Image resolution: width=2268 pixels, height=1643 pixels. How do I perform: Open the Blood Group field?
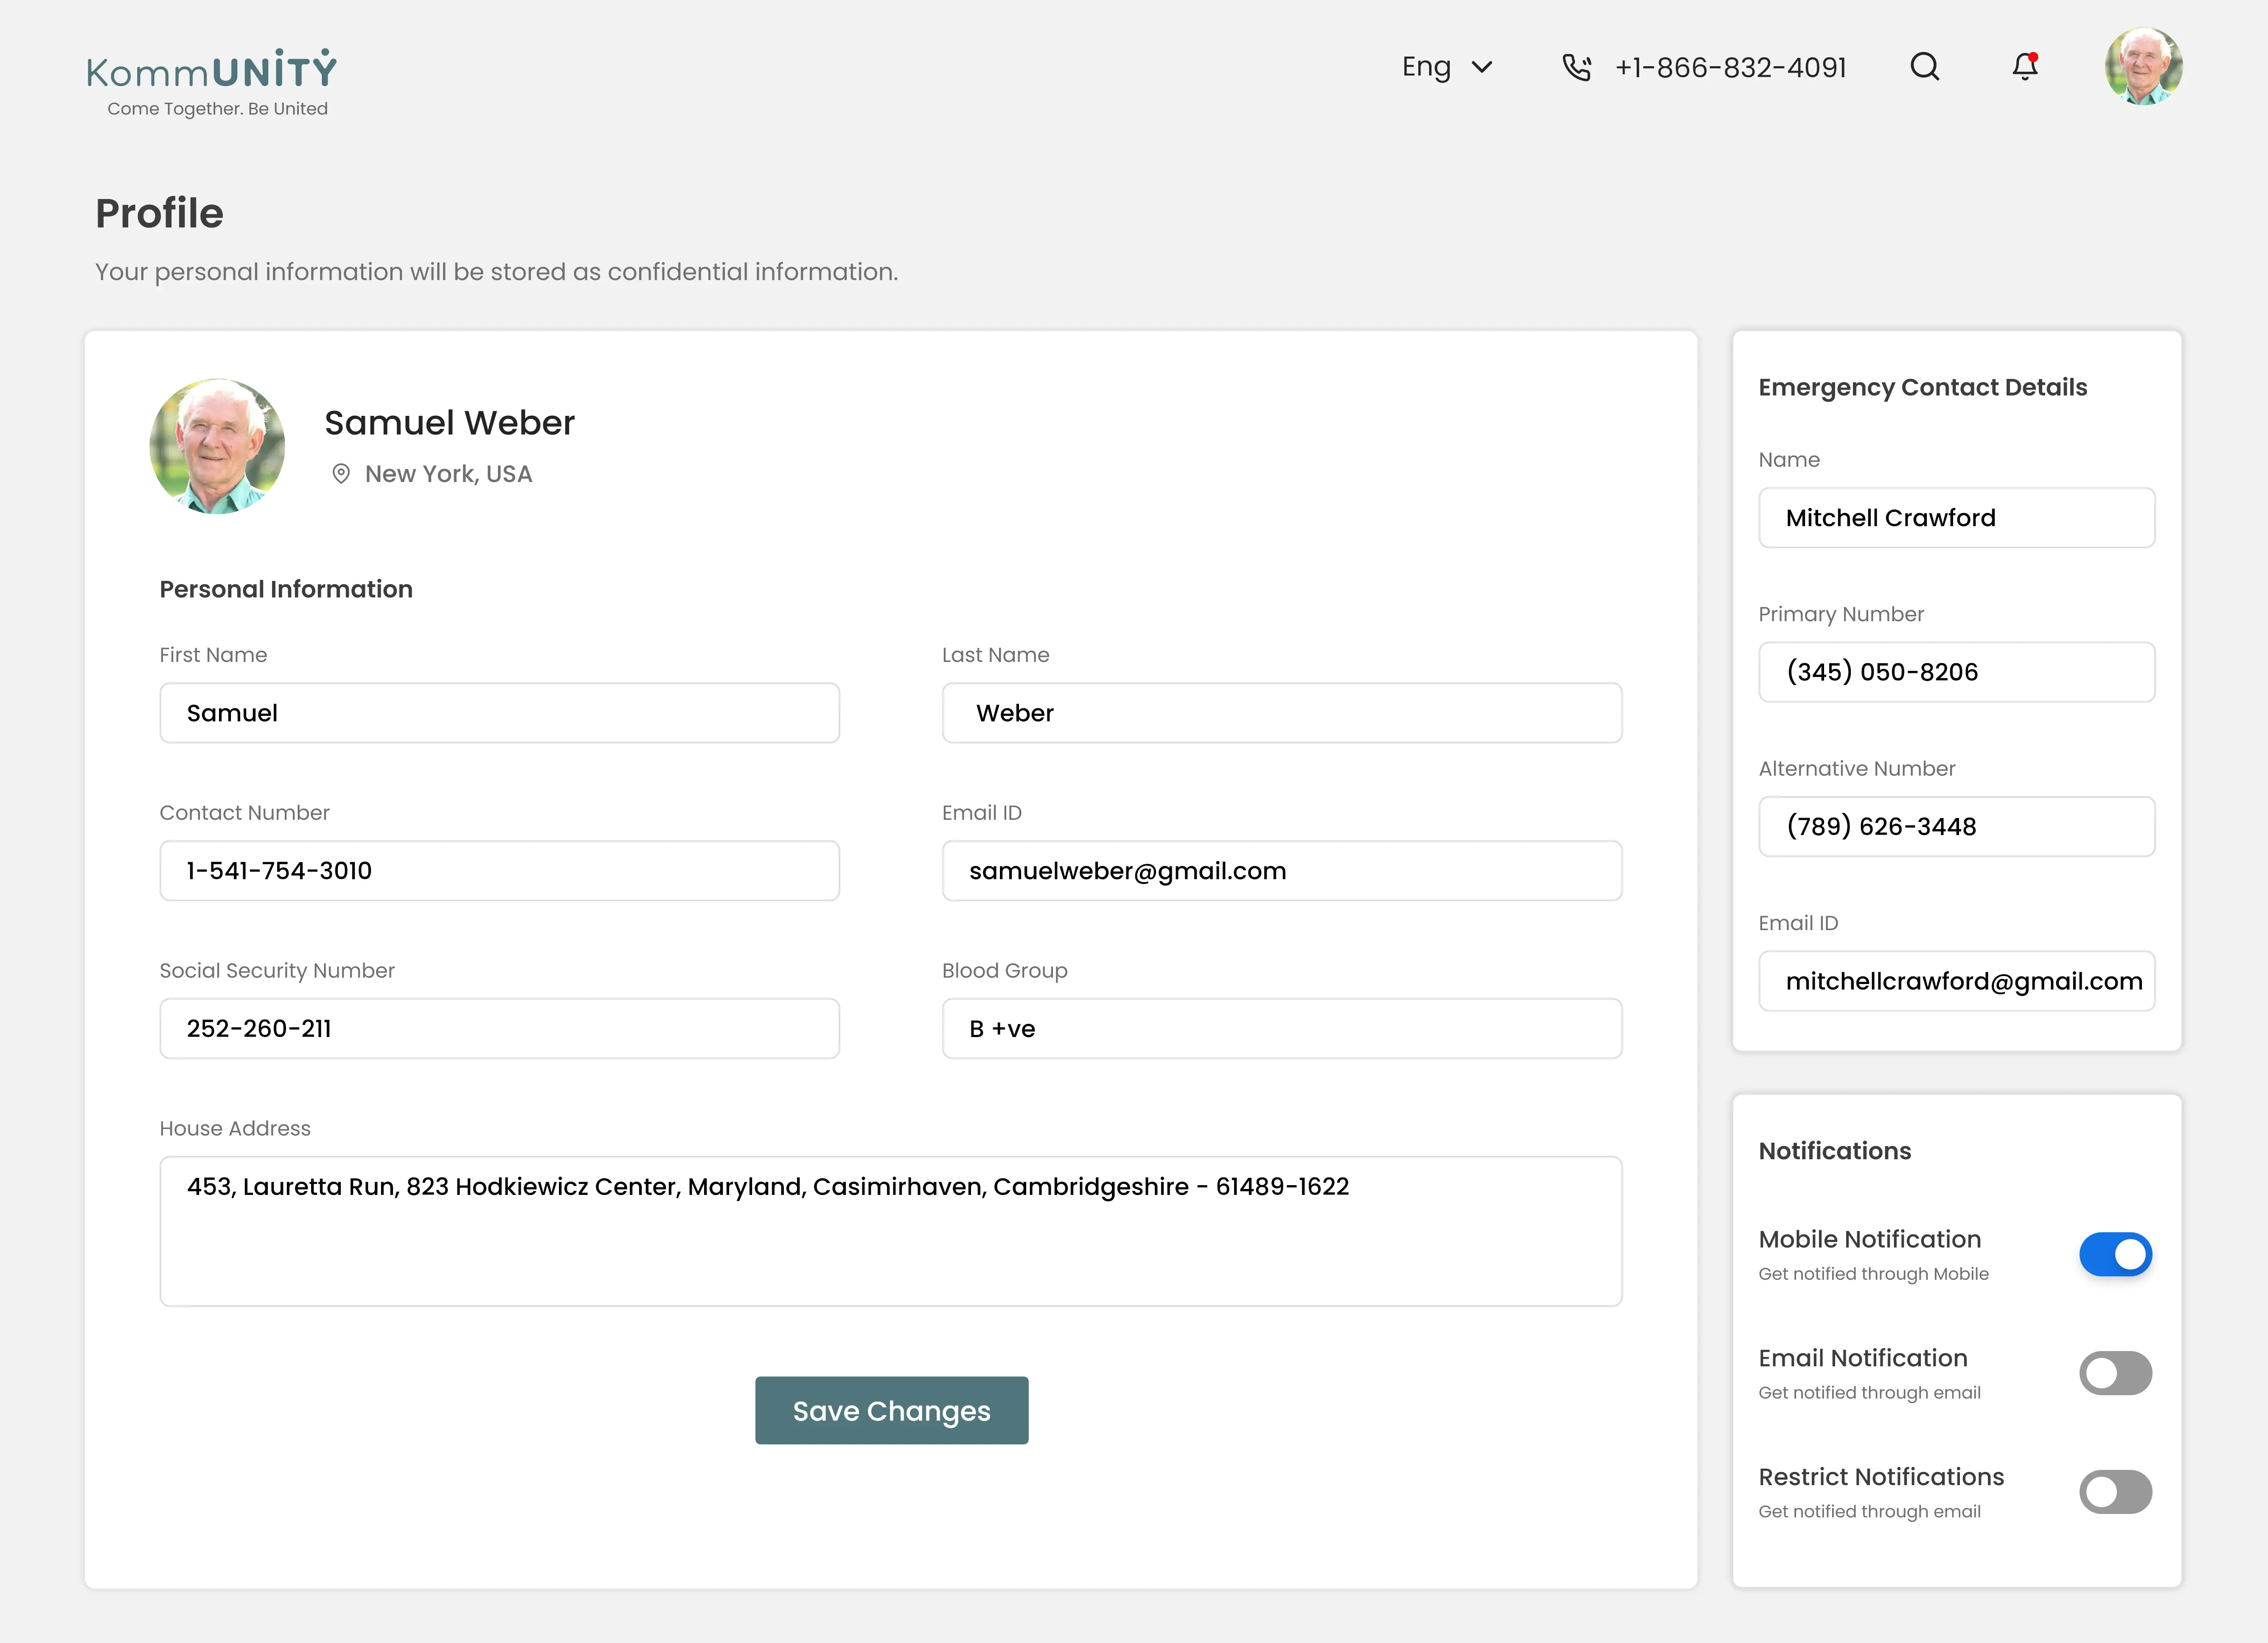tap(1281, 1028)
